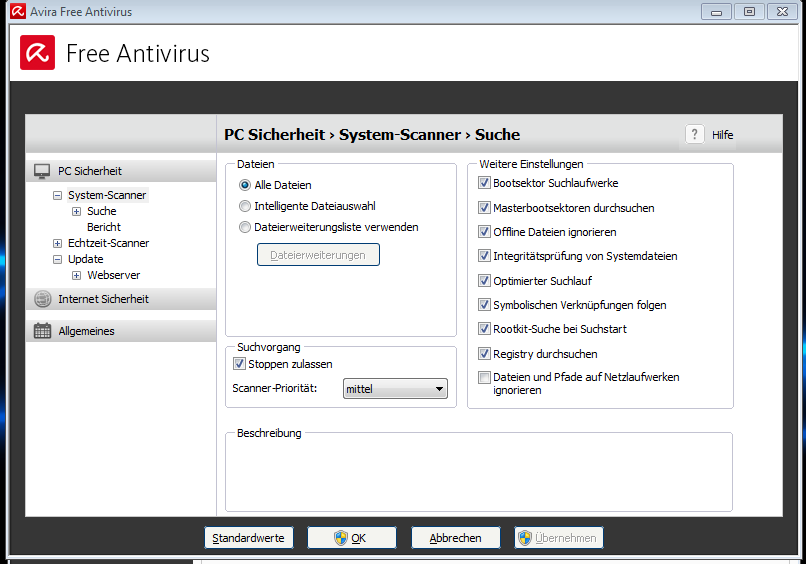Viewport: 806px width, 564px height.
Task: Click the Avira logo in header
Action: [38, 52]
